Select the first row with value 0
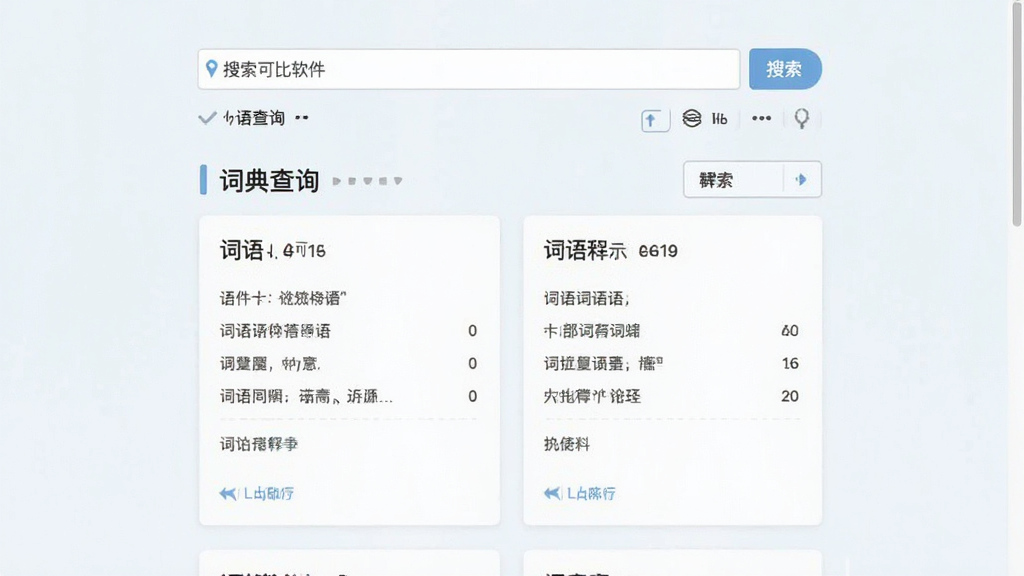1024x576 pixels. click(x=348, y=331)
